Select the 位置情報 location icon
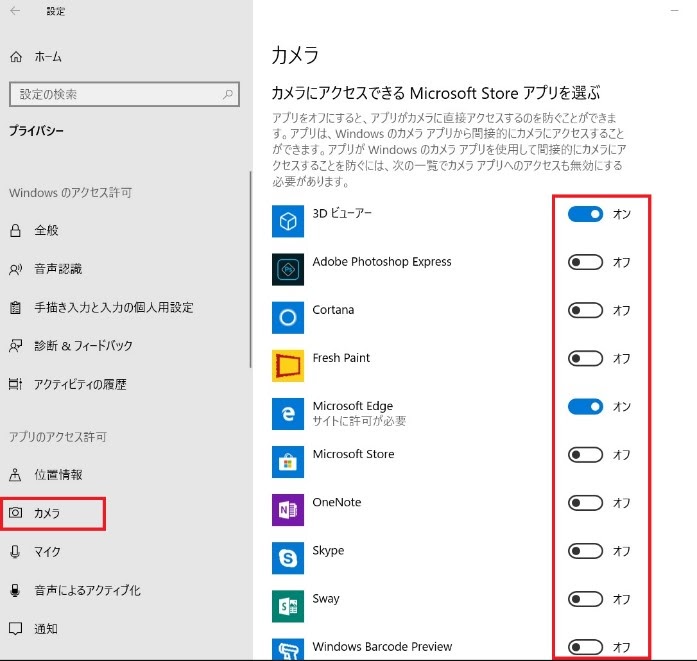 [16, 475]
